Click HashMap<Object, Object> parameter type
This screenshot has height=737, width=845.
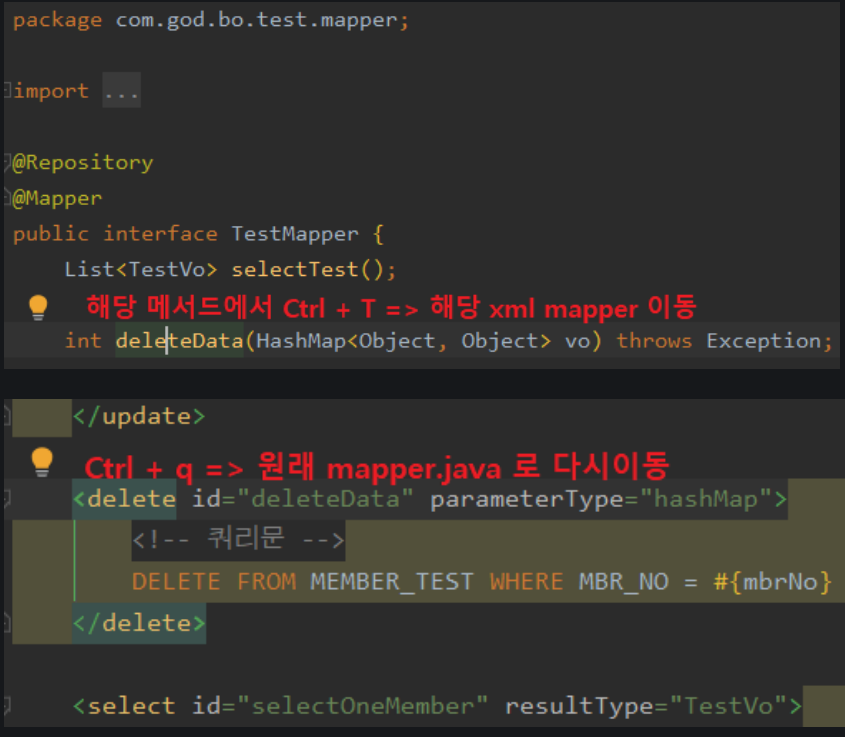tap(403, 340)
